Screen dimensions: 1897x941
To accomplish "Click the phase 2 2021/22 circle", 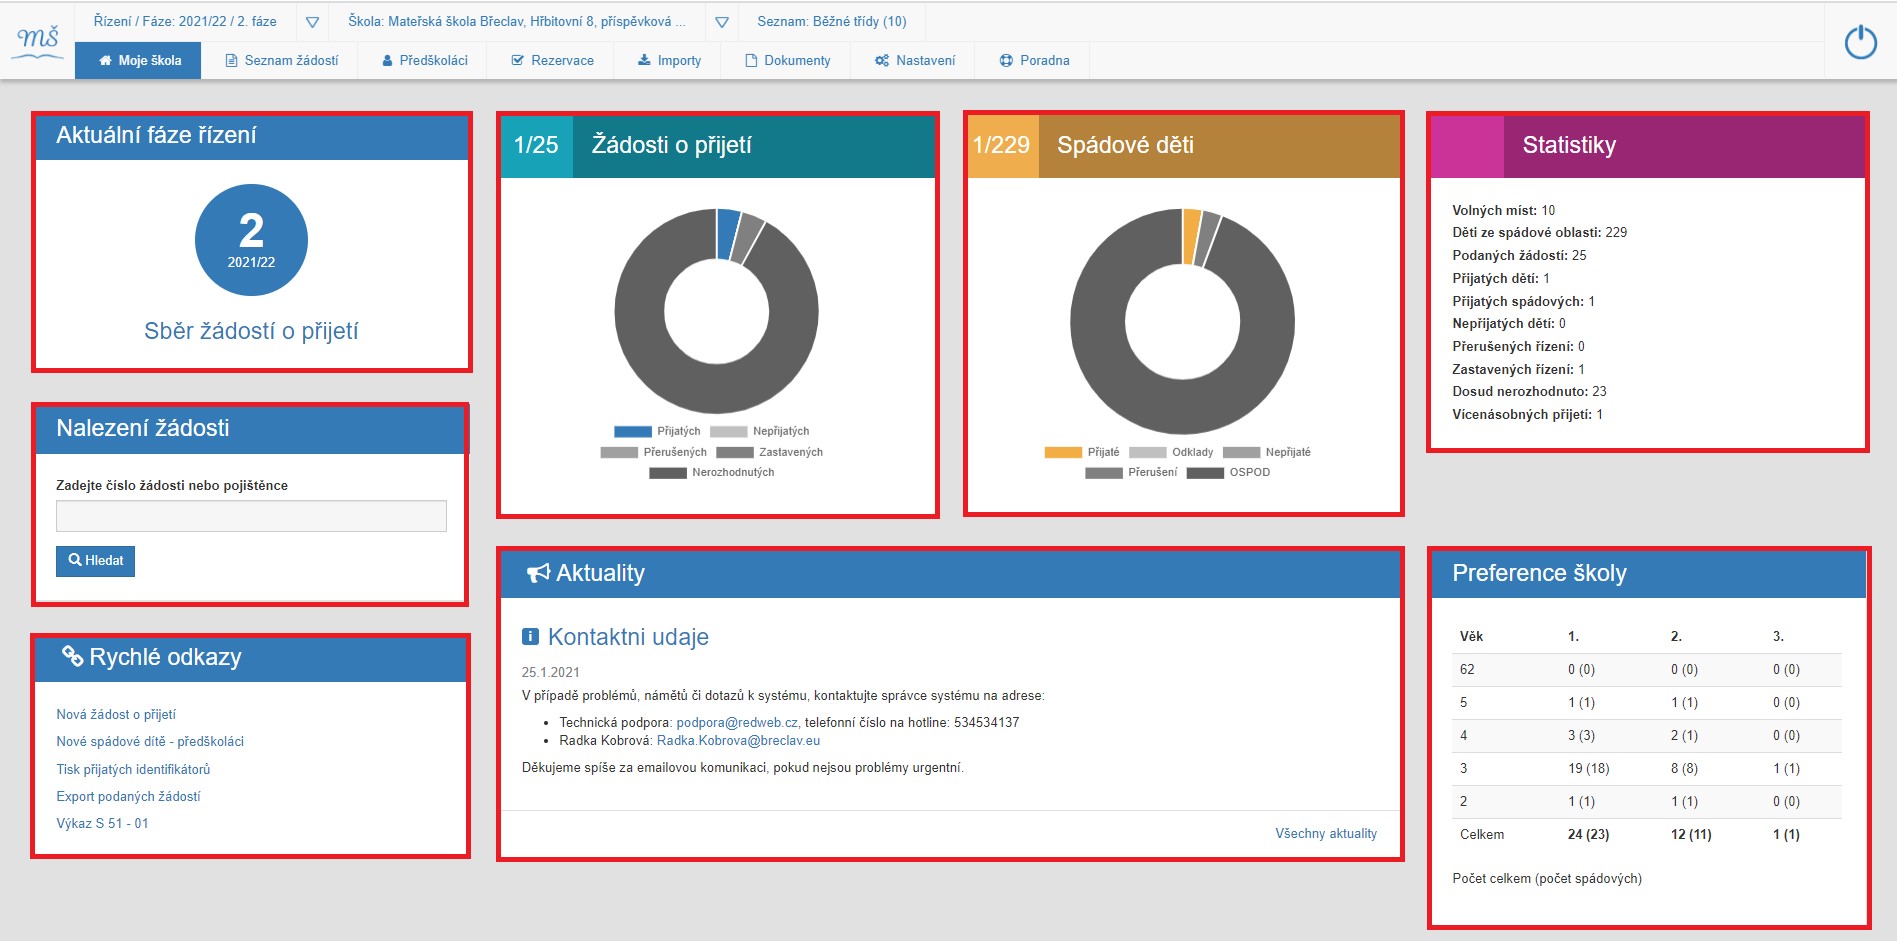I will pyautogui.click(x=251, y=240).
